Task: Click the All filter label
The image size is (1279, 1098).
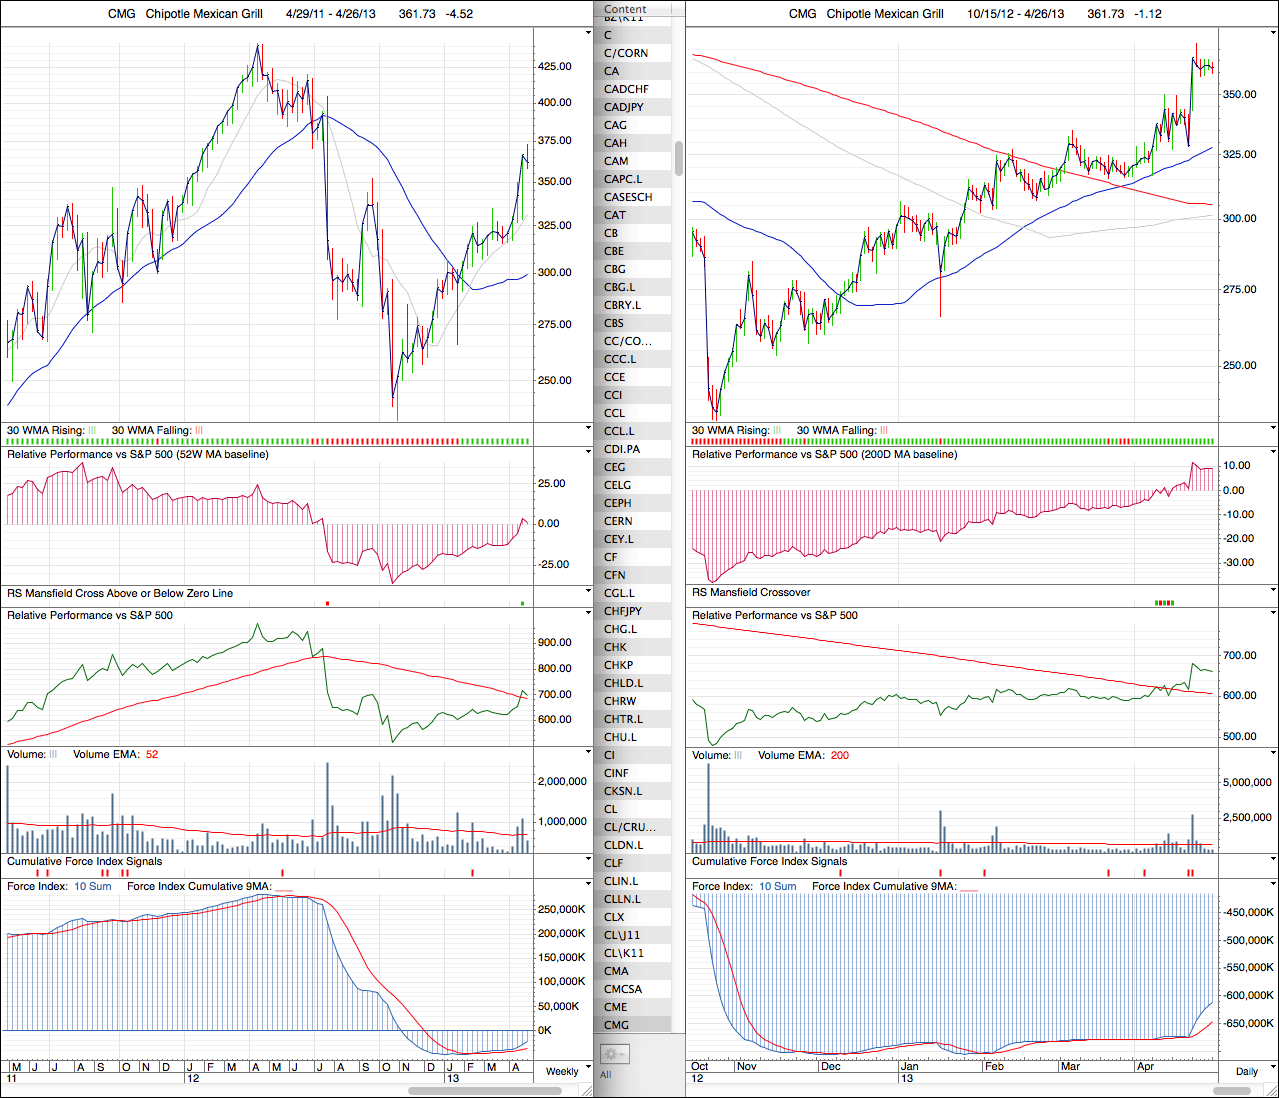Action: [x=605, y=1075]
